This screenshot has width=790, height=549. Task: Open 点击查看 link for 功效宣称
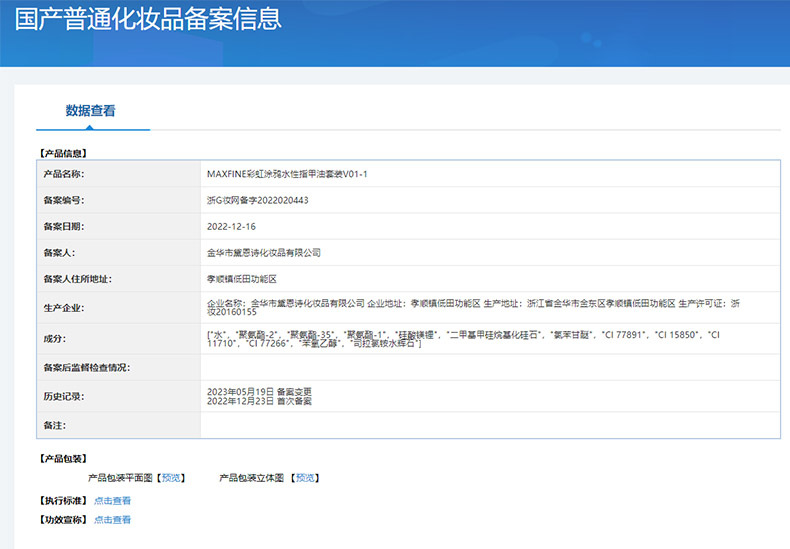[112, 520]
